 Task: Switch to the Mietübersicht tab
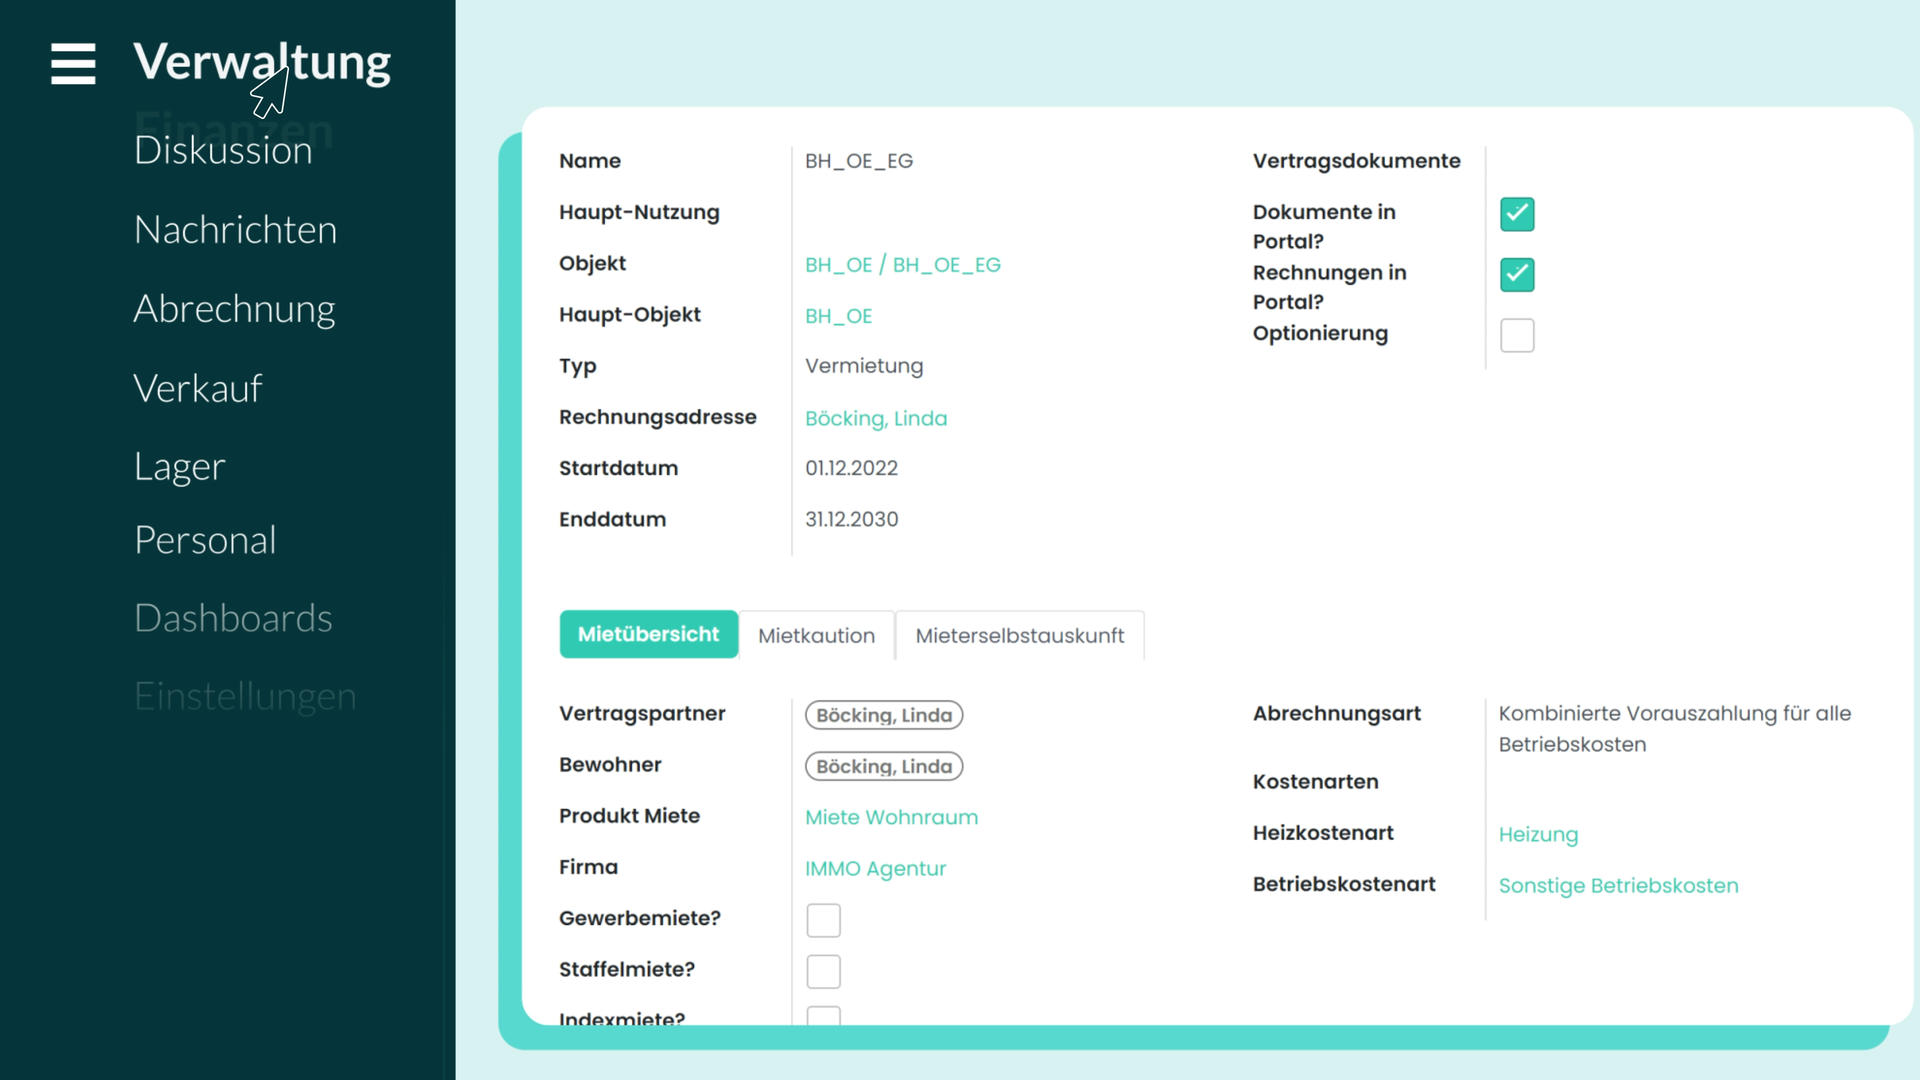pyautogui.click(x=649, y=635)
